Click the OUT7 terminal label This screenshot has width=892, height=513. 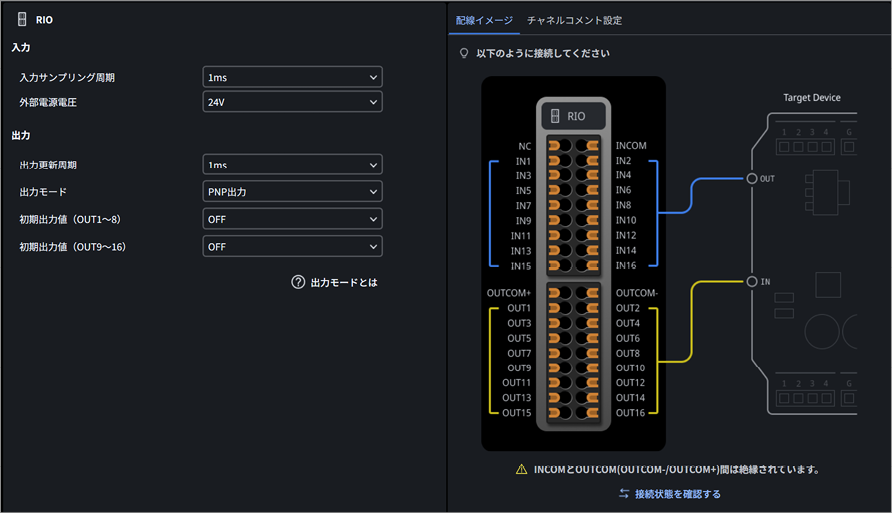pos(519,353)
